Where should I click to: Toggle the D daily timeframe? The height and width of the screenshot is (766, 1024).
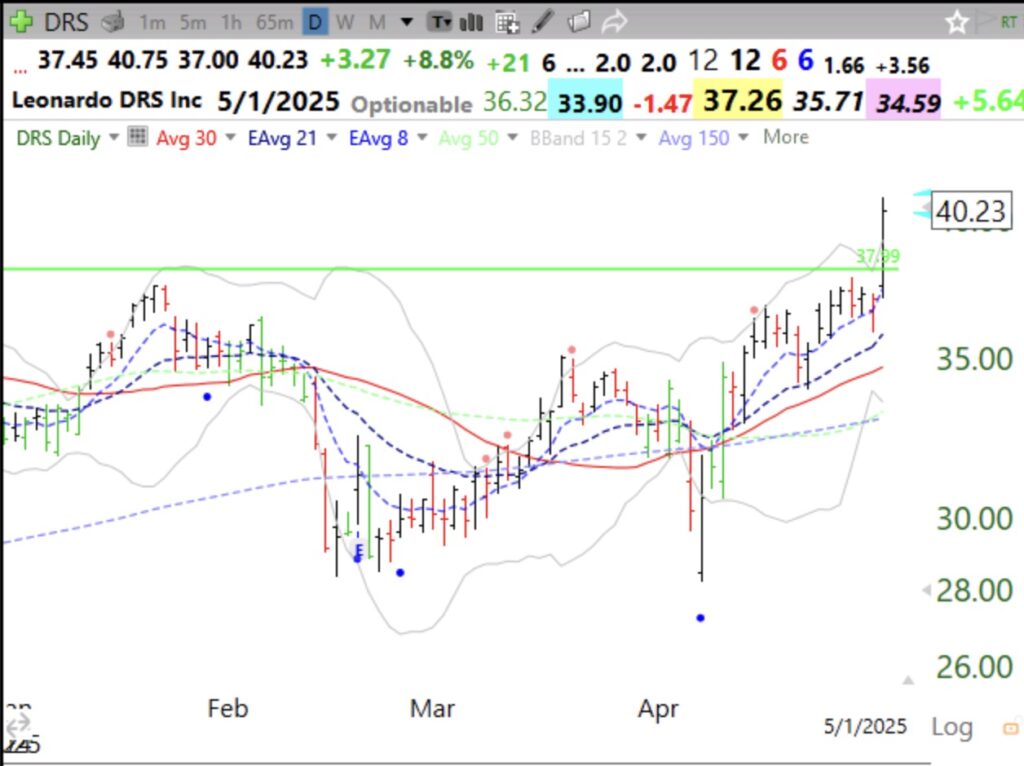315,20
